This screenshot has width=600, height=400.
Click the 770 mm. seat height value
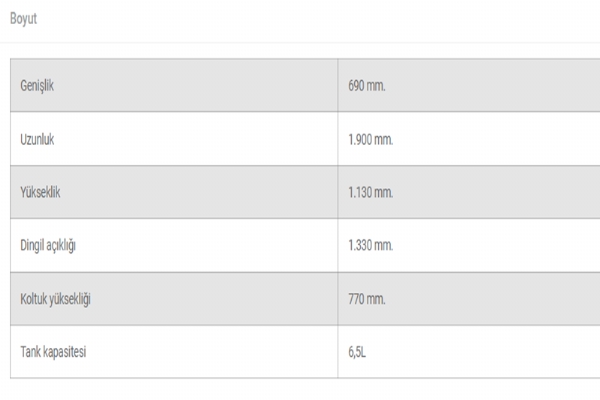click(367, 299)
